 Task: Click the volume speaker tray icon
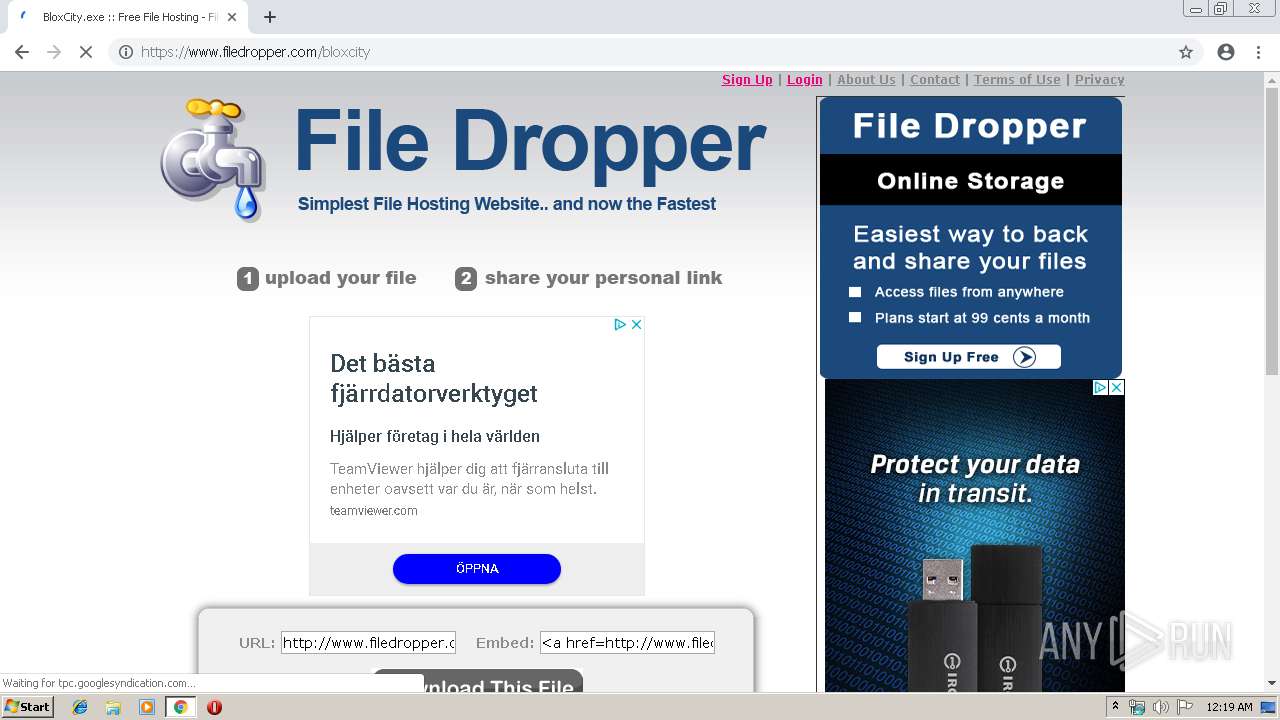pos(1160,707)
